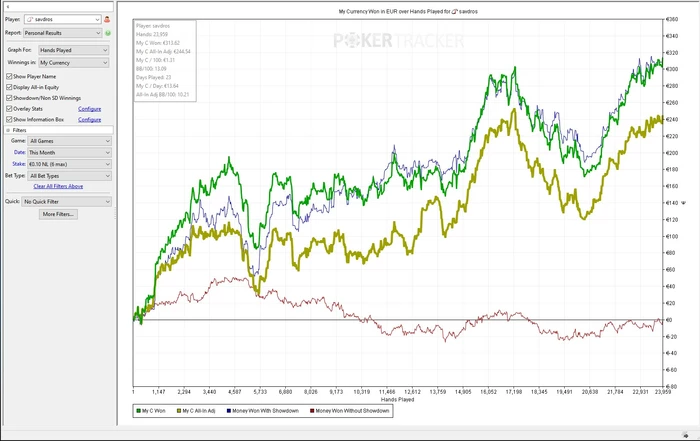Screen dimensions: 700x441
Task: Open the Player dropdown showing savdros
Action: pyautogui.click(x=62, y=19)
